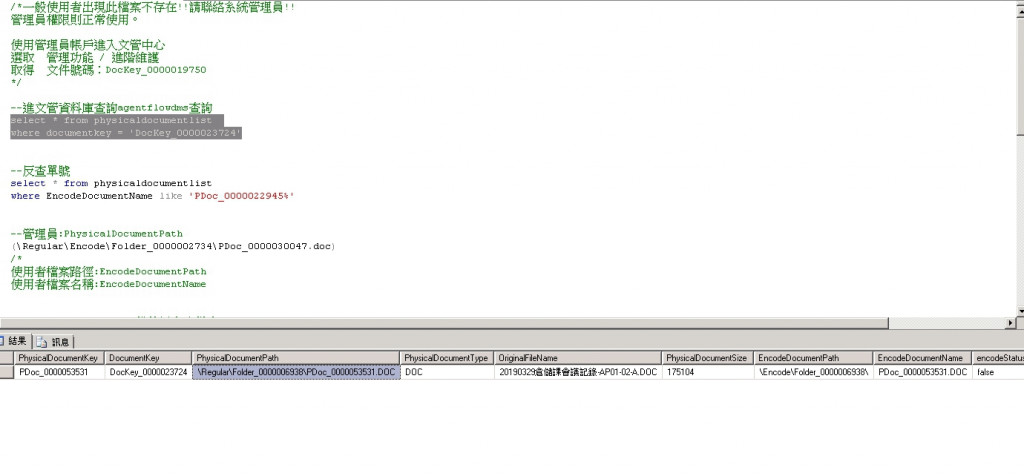Click the cell PDoc_0000053531 under PhysicalDocumentKey
Screen dimensions: 1024x476
click(x=59, y=372)
